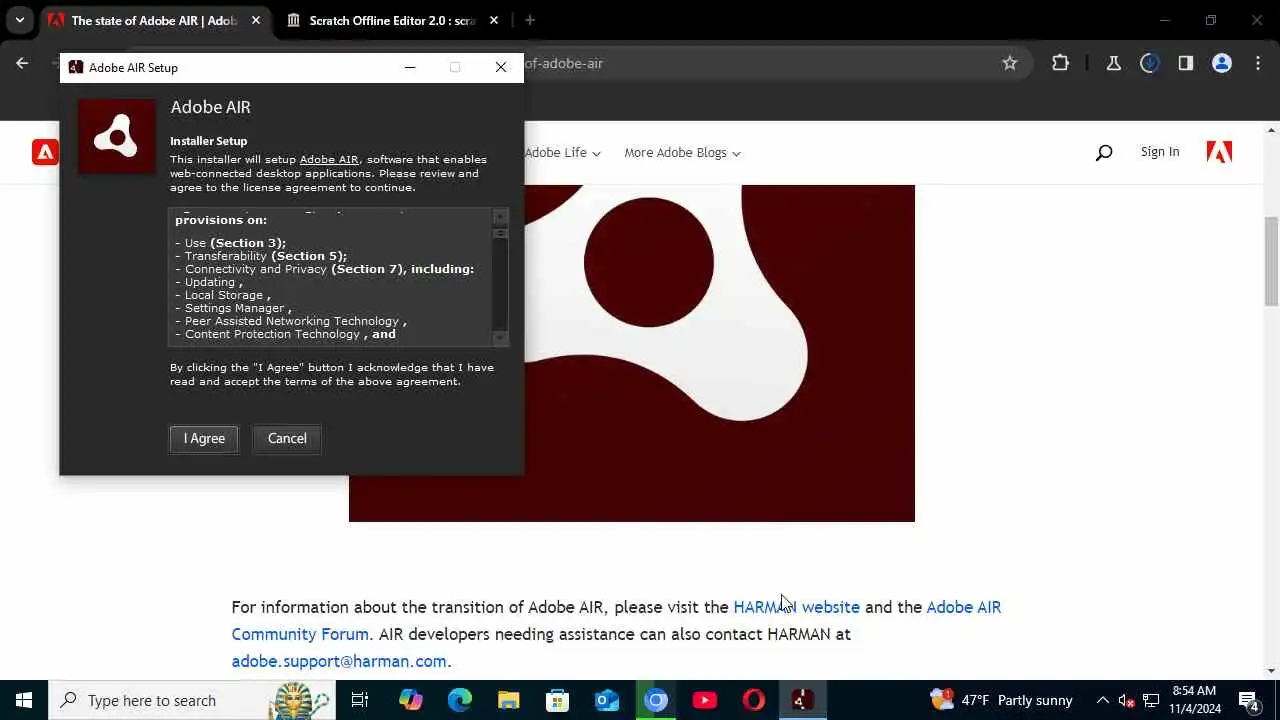Image resolution: width=1280 pixels, height=720 pixels.
Task: Expand the More Adobe Blogs menu
Action: (682, 153)
